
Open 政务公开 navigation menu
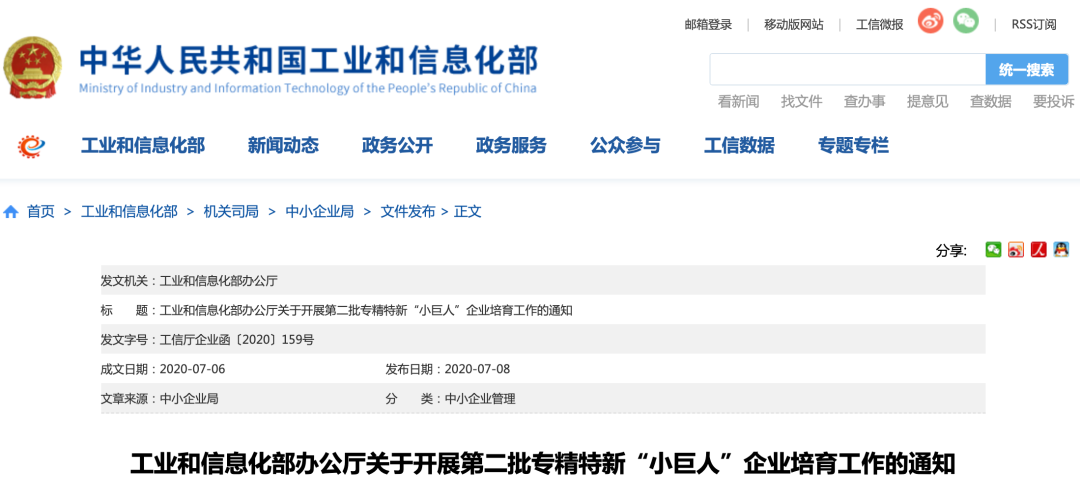pos(397,145)
